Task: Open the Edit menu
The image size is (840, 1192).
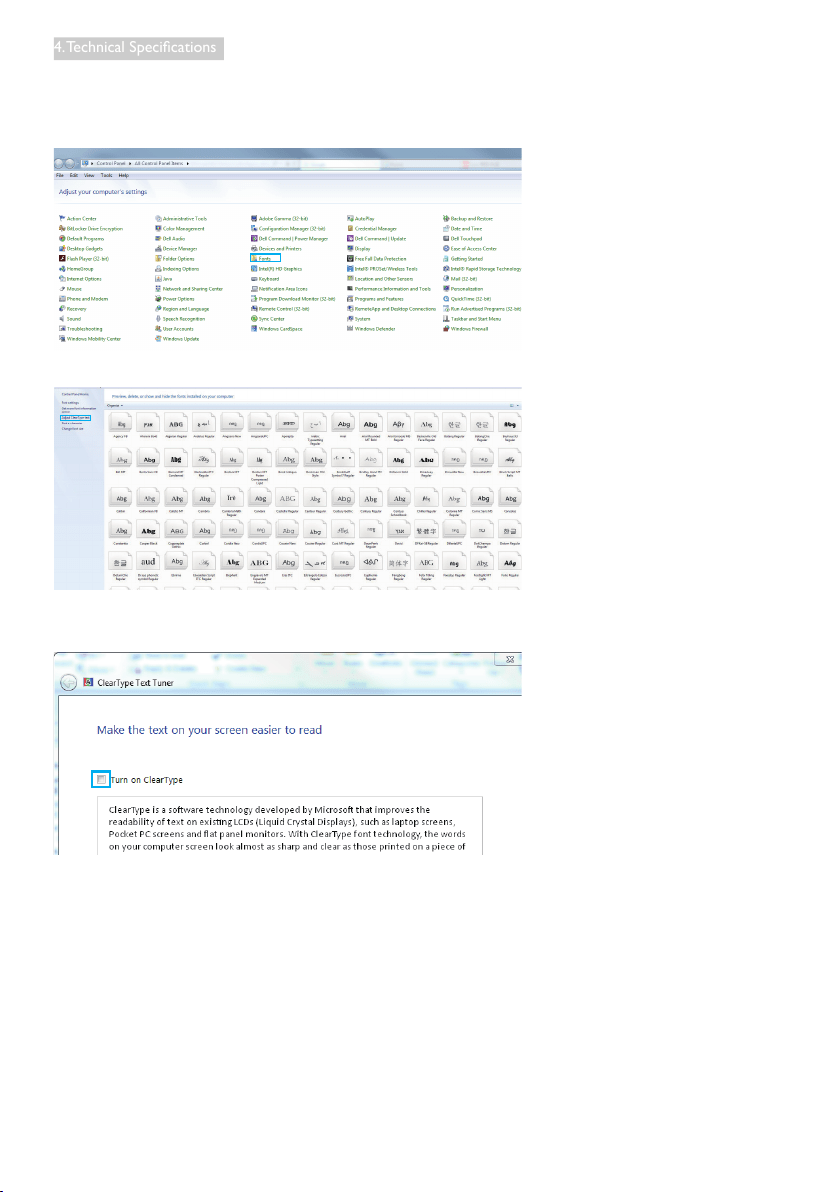Action: coord(74,175)
